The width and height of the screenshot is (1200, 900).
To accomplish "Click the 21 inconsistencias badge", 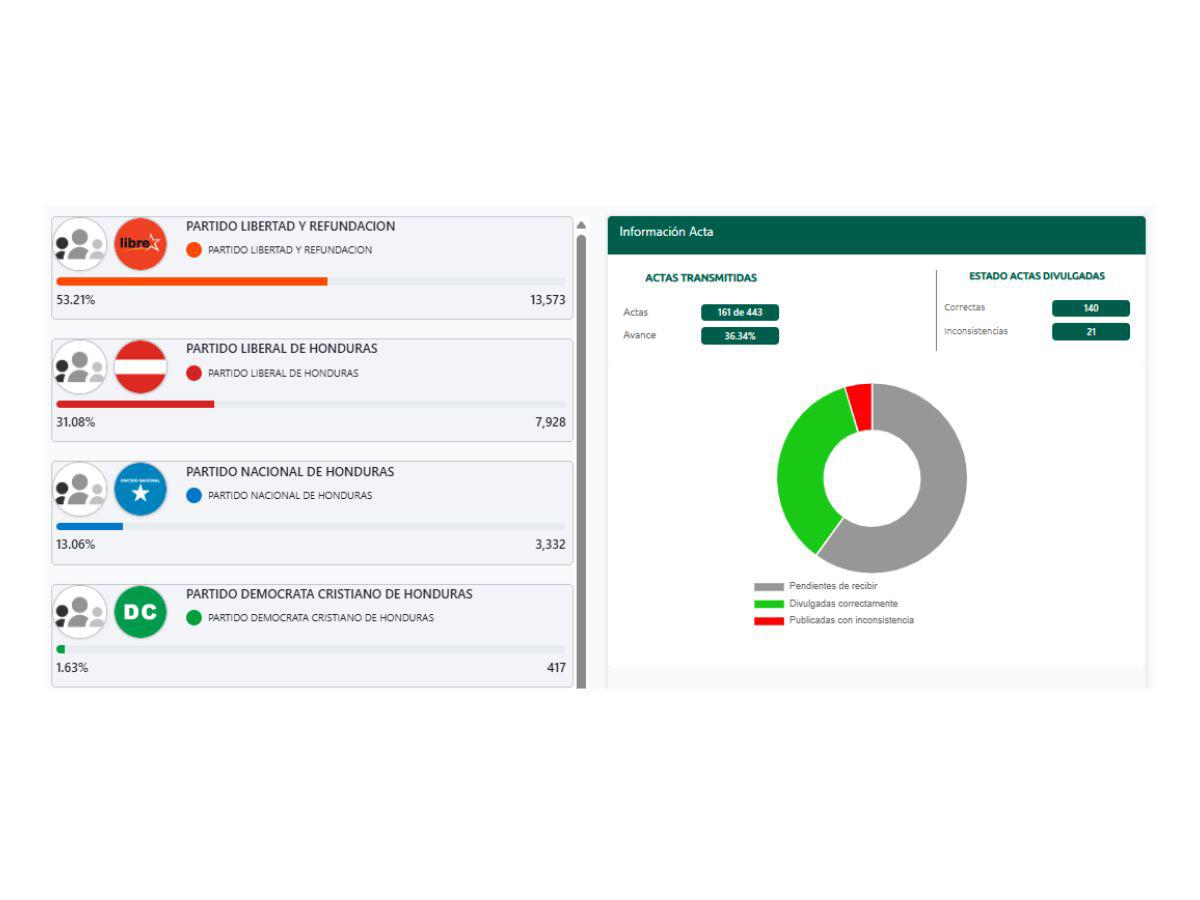I will coord(1090,332).
